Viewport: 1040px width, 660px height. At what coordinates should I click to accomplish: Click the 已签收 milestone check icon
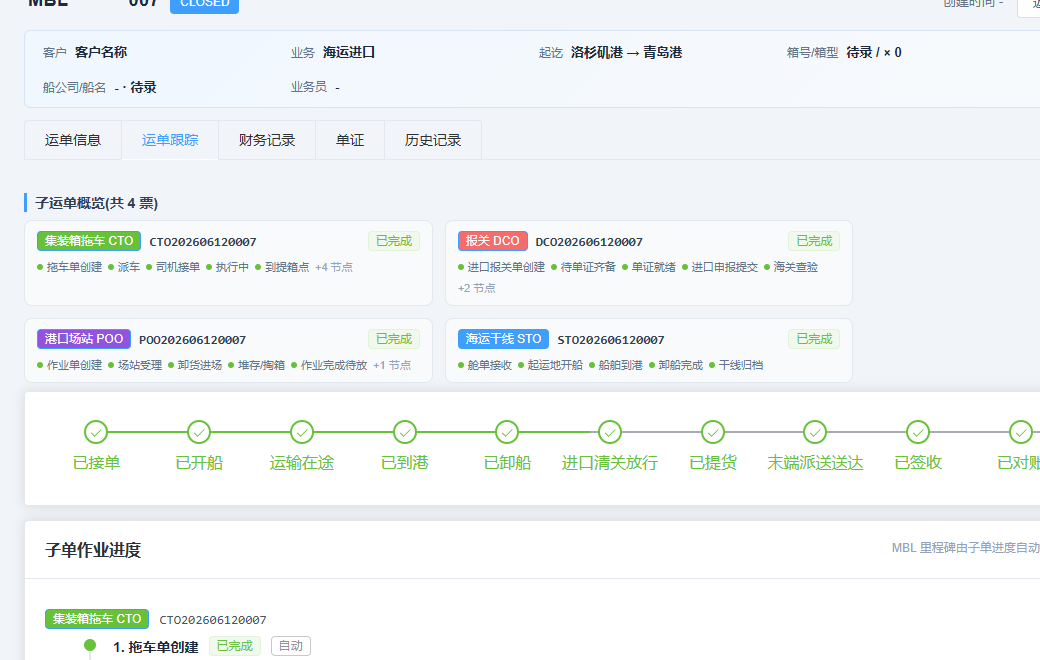click(918, 432)
